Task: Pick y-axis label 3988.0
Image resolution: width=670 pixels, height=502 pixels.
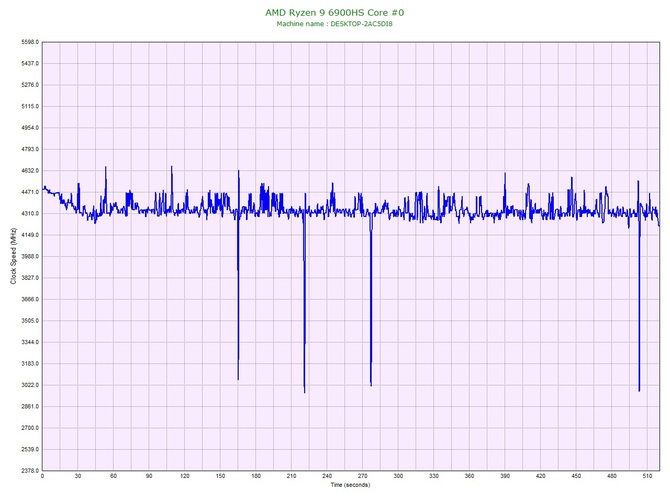Action: pyautogui.click(x=30, y=256)
